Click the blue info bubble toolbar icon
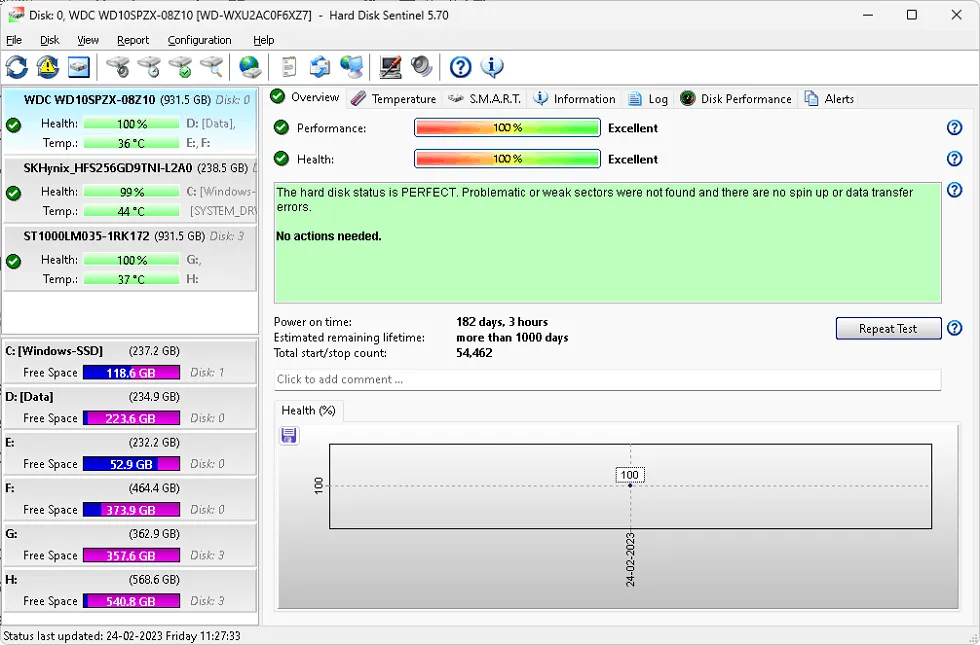This screenshot has width=980, height=645. [x=491, y=67]
